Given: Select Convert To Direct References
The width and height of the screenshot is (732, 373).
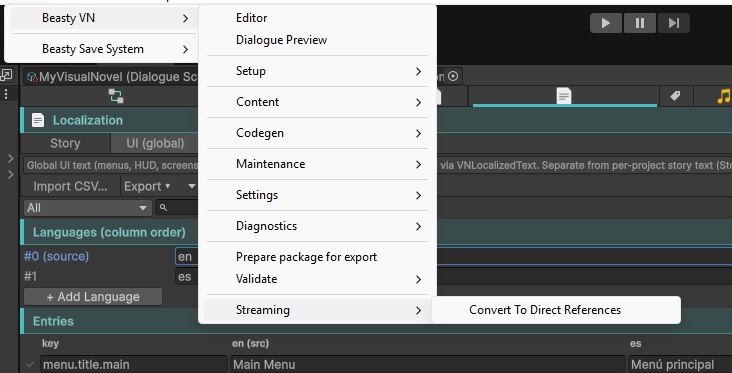Looking at the screenshot, I should click(x=556, y=310).
